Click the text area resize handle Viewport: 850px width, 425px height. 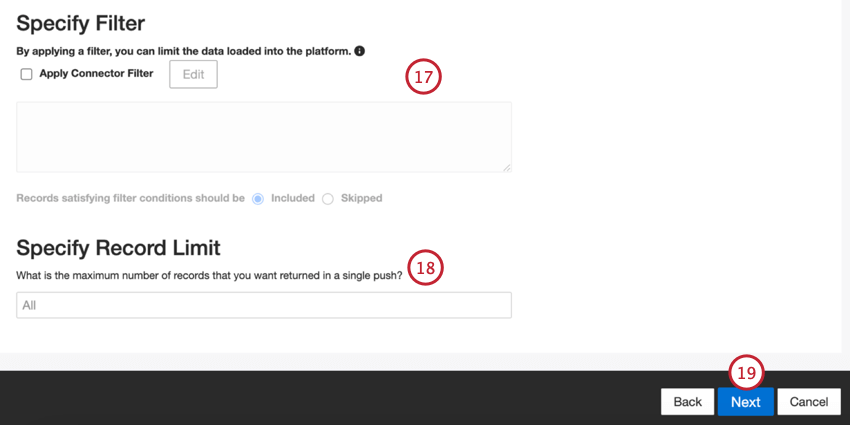(507, 168)
